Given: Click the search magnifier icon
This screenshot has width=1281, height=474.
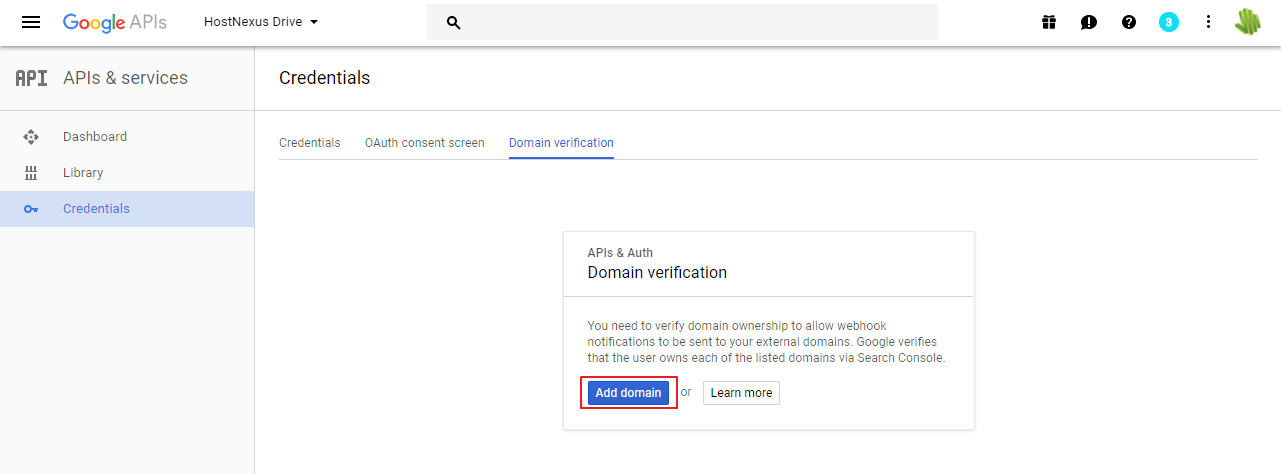Looking at the screenshot, I should [453, 22].
